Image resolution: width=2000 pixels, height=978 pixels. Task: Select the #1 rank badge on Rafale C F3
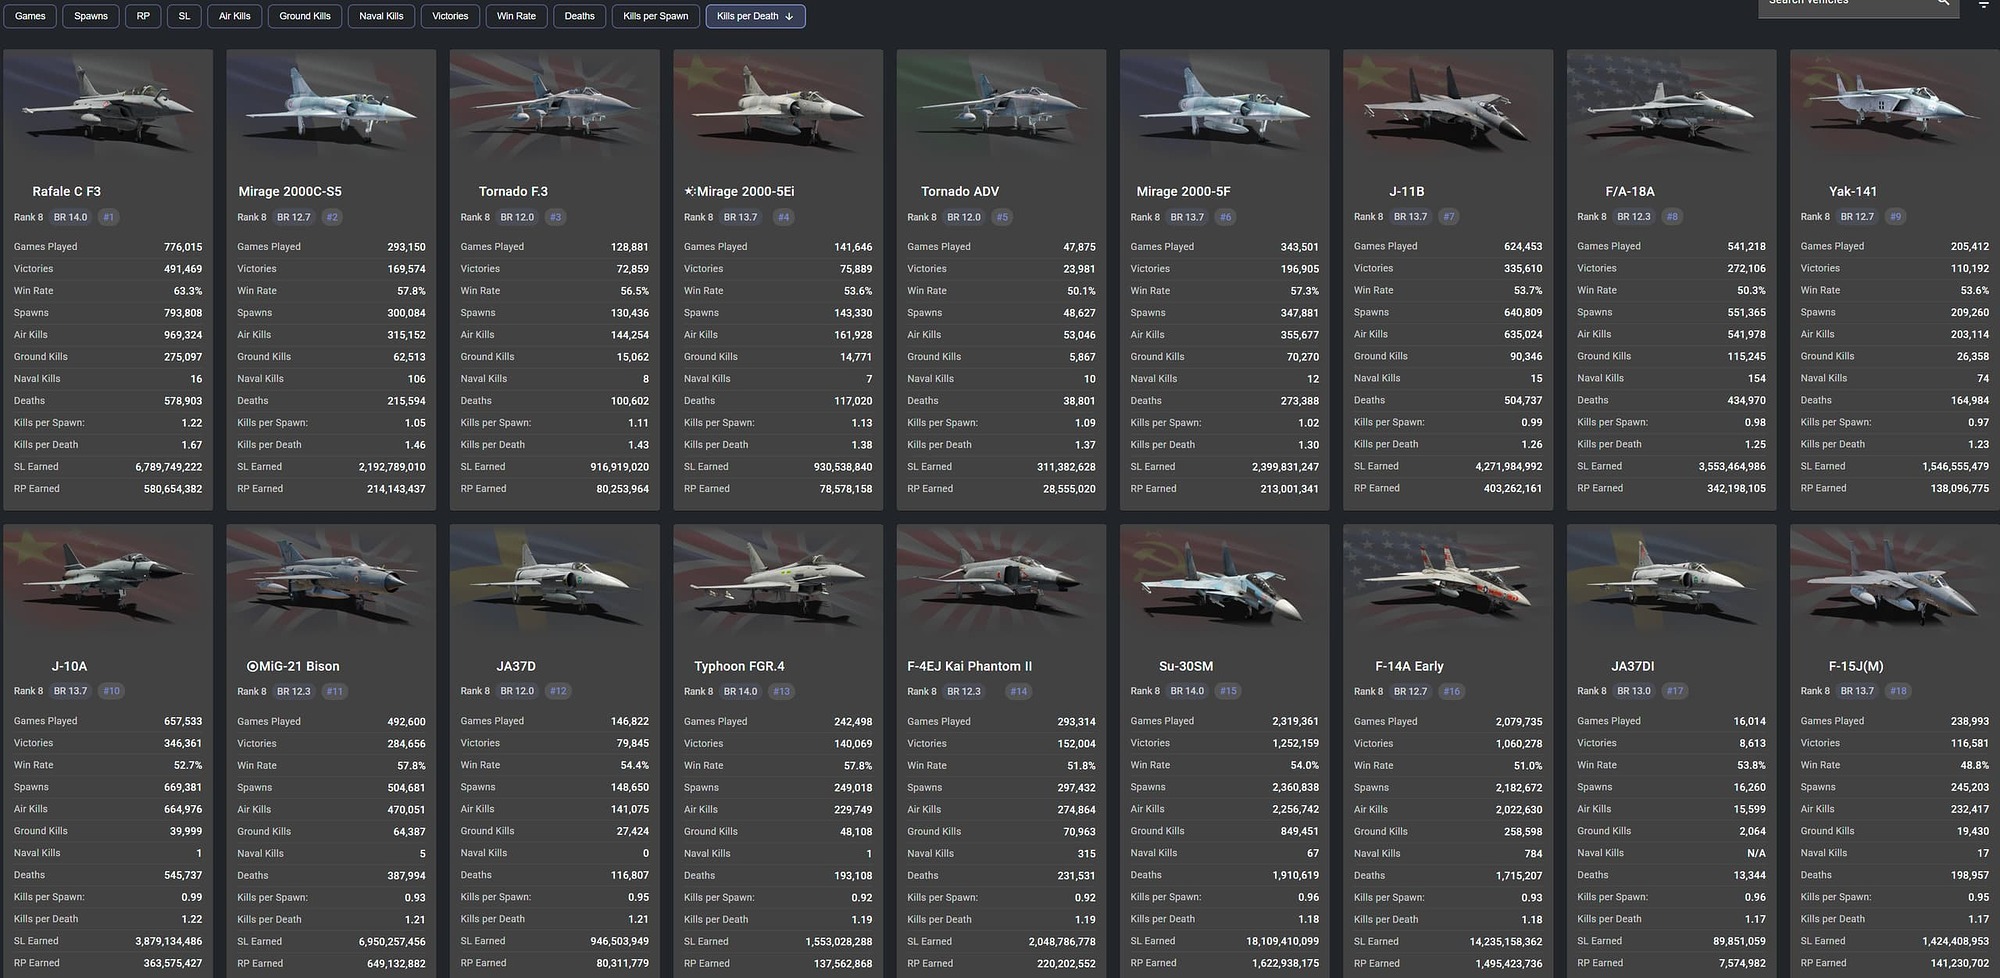pyautogui.click(x=109, y=216)
